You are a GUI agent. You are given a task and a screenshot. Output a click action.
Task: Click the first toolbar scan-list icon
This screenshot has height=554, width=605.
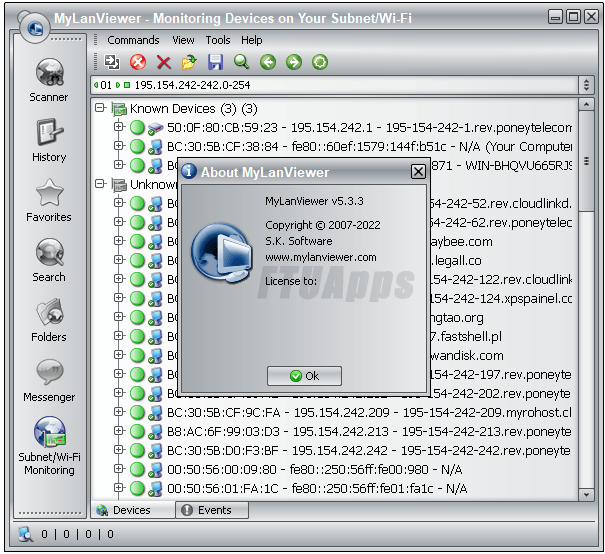click(x=112, y=62)
